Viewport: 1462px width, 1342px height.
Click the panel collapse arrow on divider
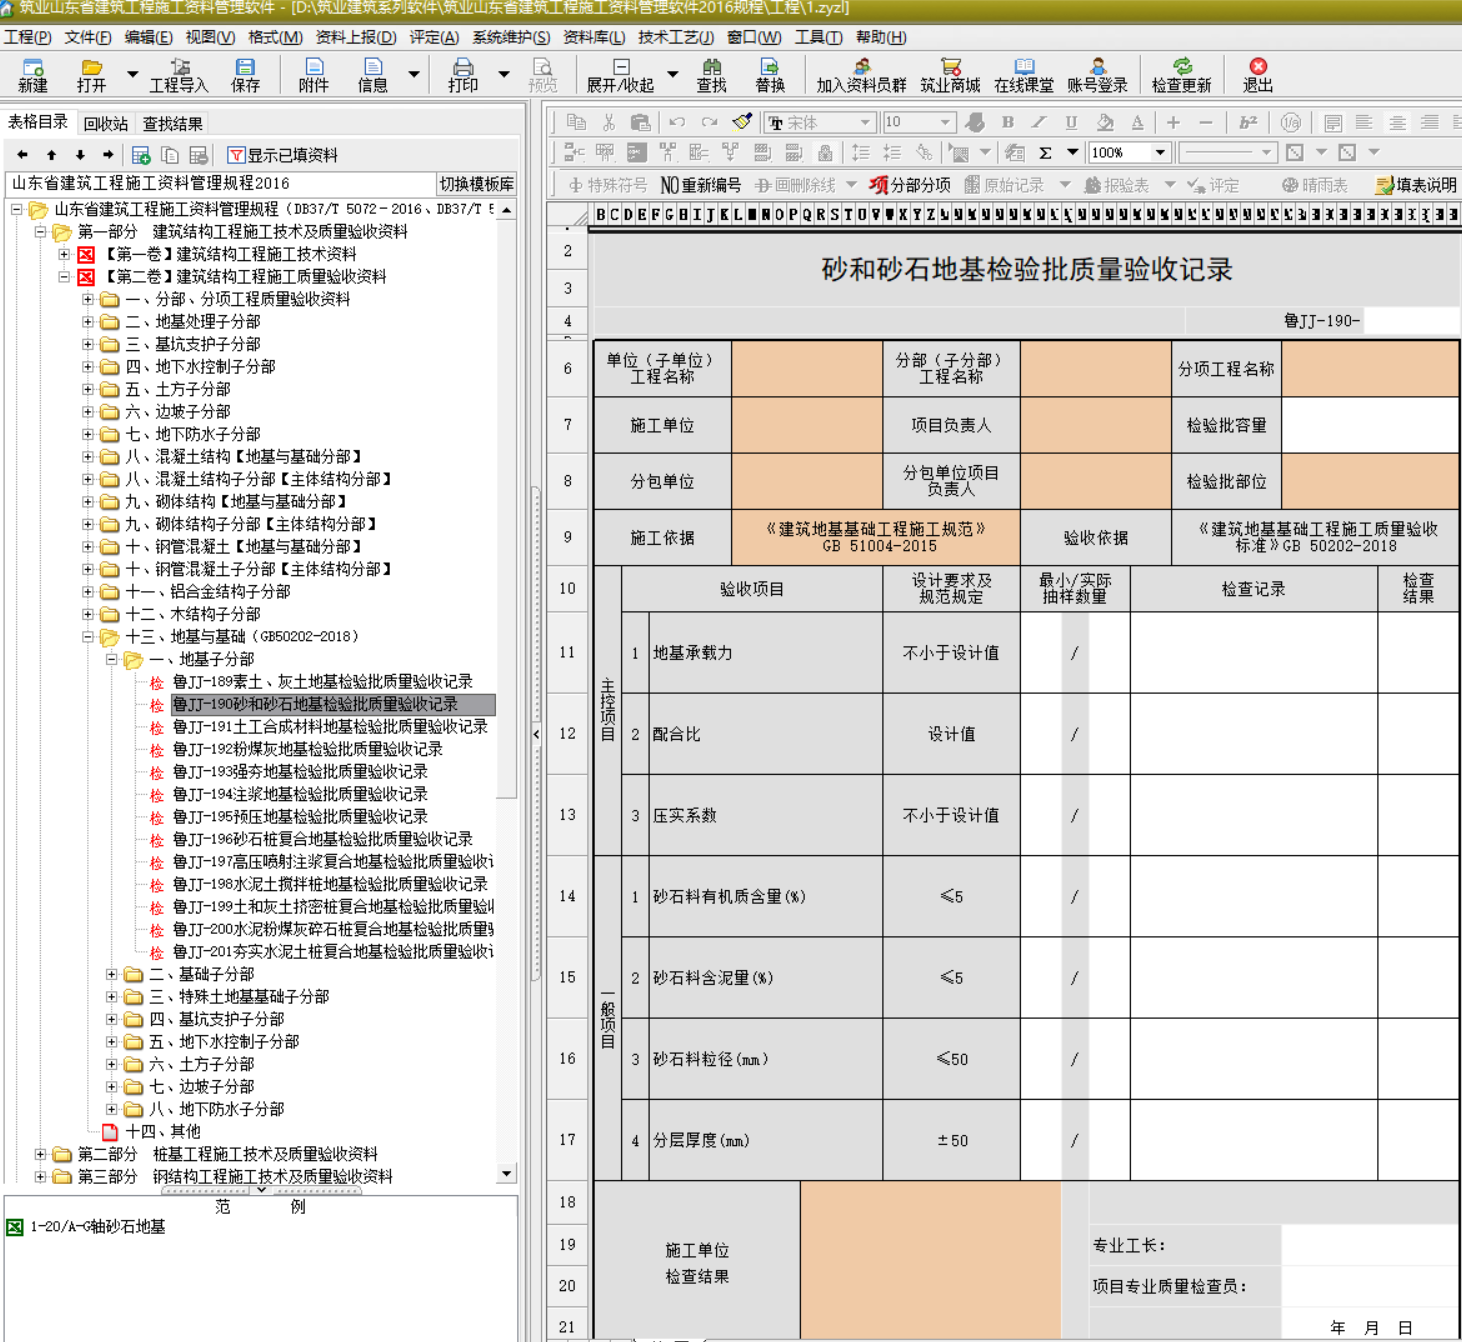(x=536, y=734)
